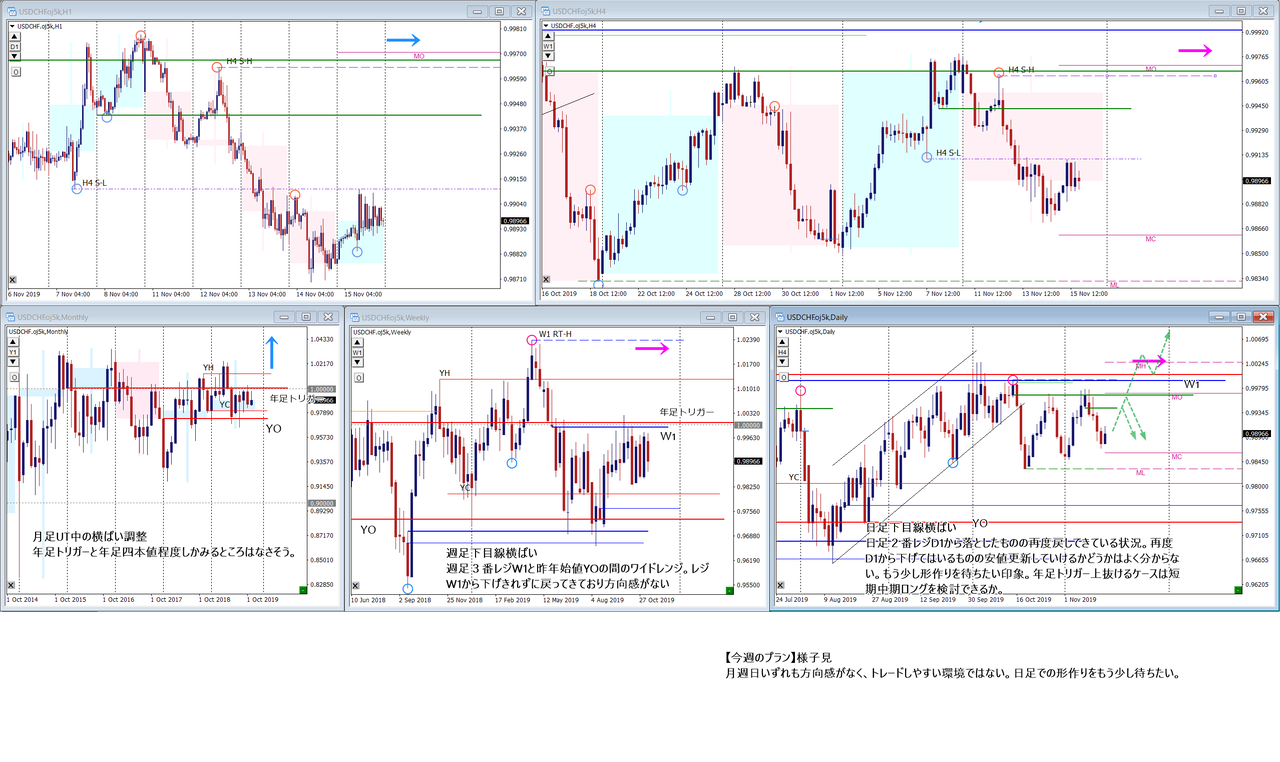Click the 週足下目線横ばい note in Weekly chart

(x=492, y=554)
